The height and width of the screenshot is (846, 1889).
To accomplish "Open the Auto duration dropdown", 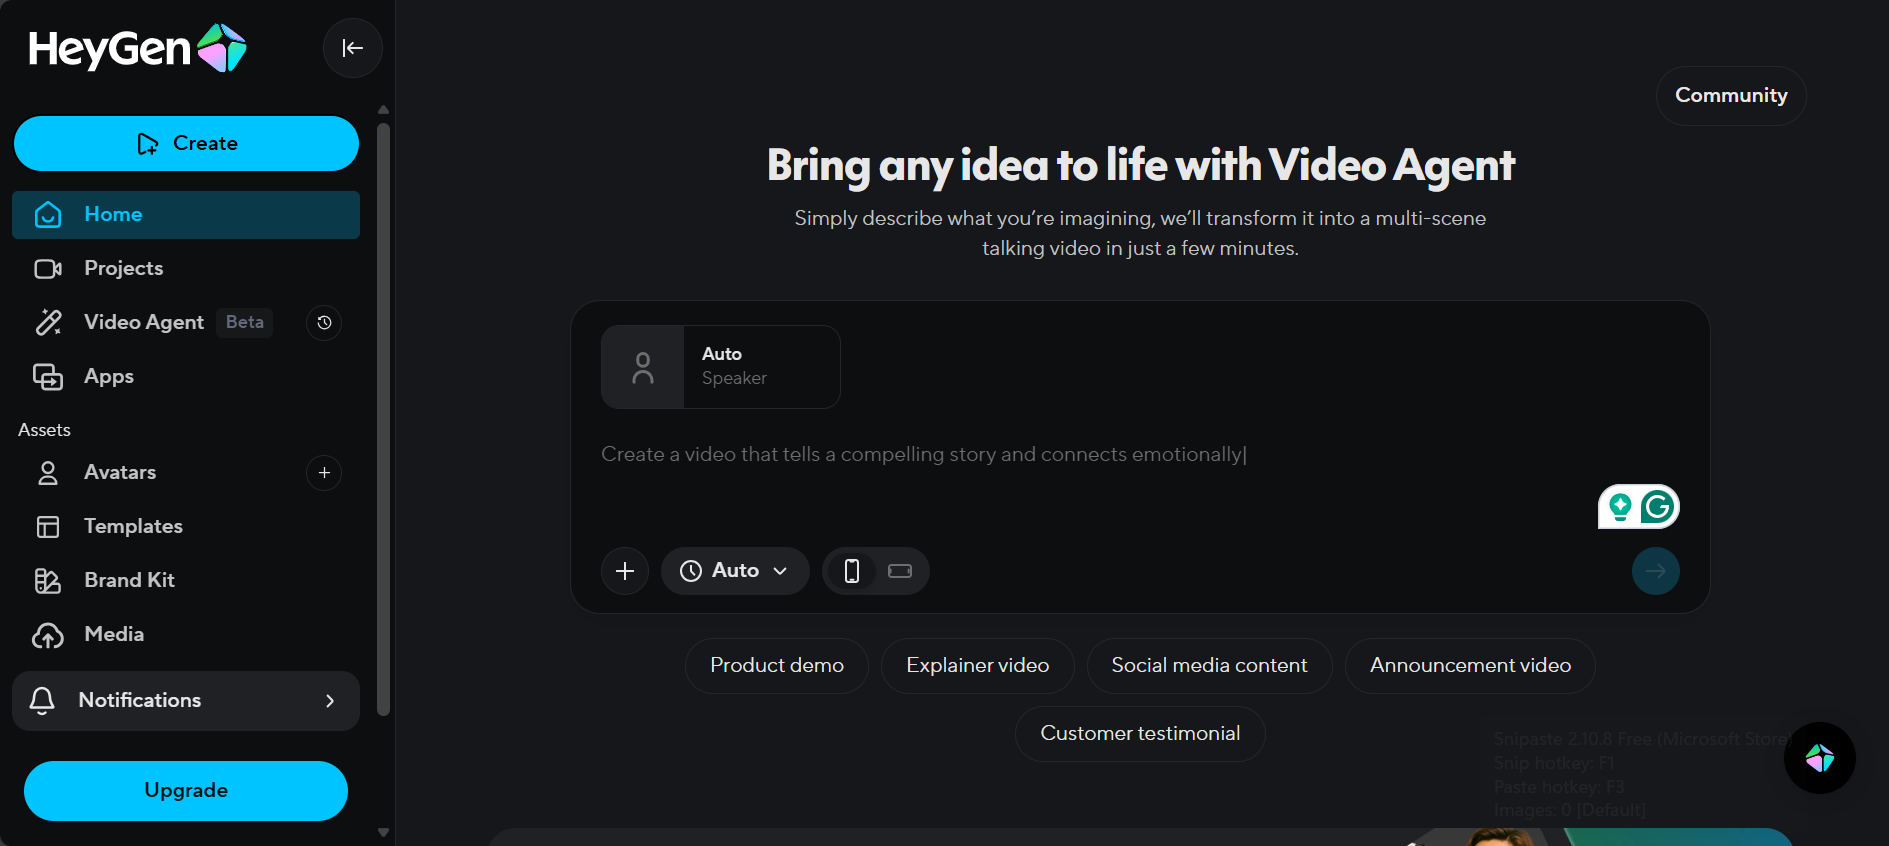I will [735, 571].
